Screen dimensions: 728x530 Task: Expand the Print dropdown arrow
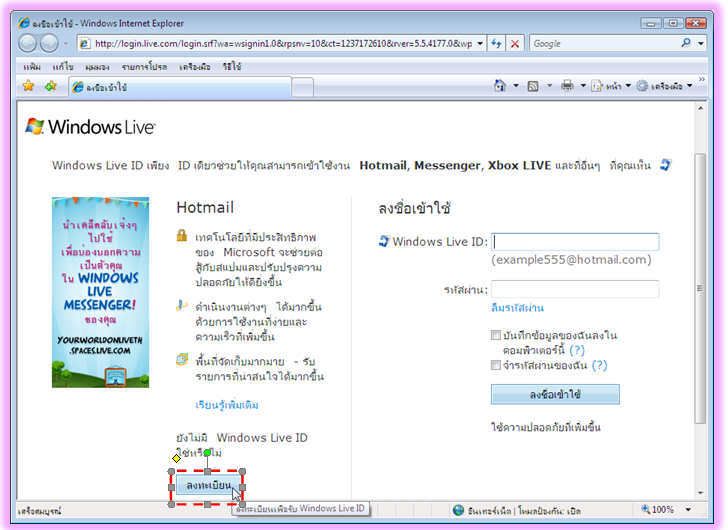583,86
